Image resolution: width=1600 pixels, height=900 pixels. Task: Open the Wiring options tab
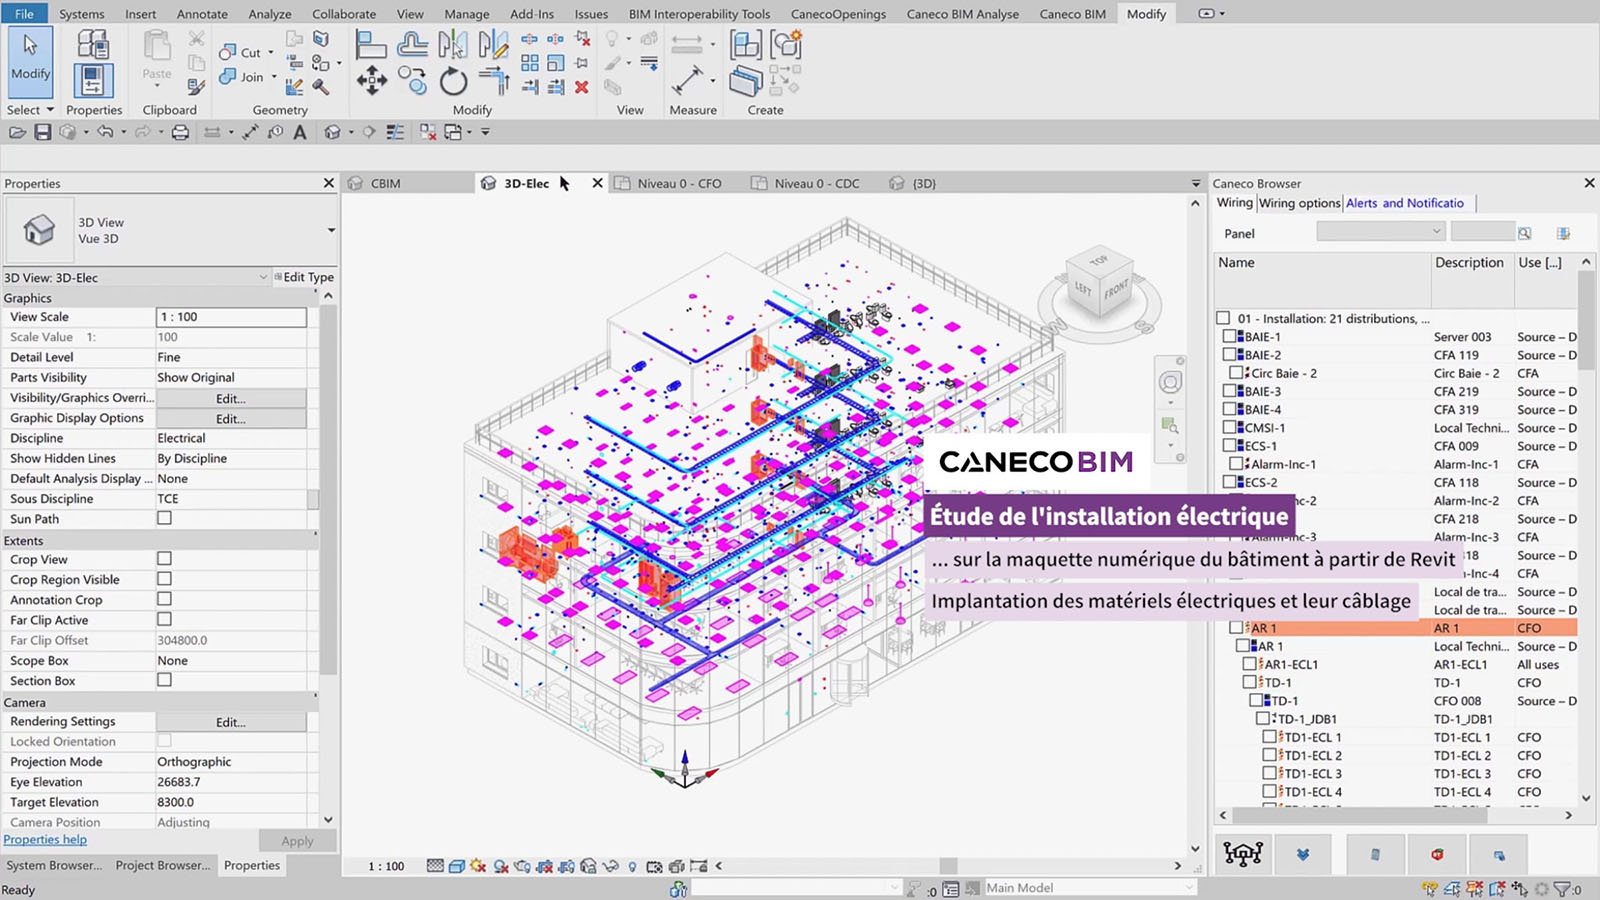pyautogui.click(x=1299, y=203)
